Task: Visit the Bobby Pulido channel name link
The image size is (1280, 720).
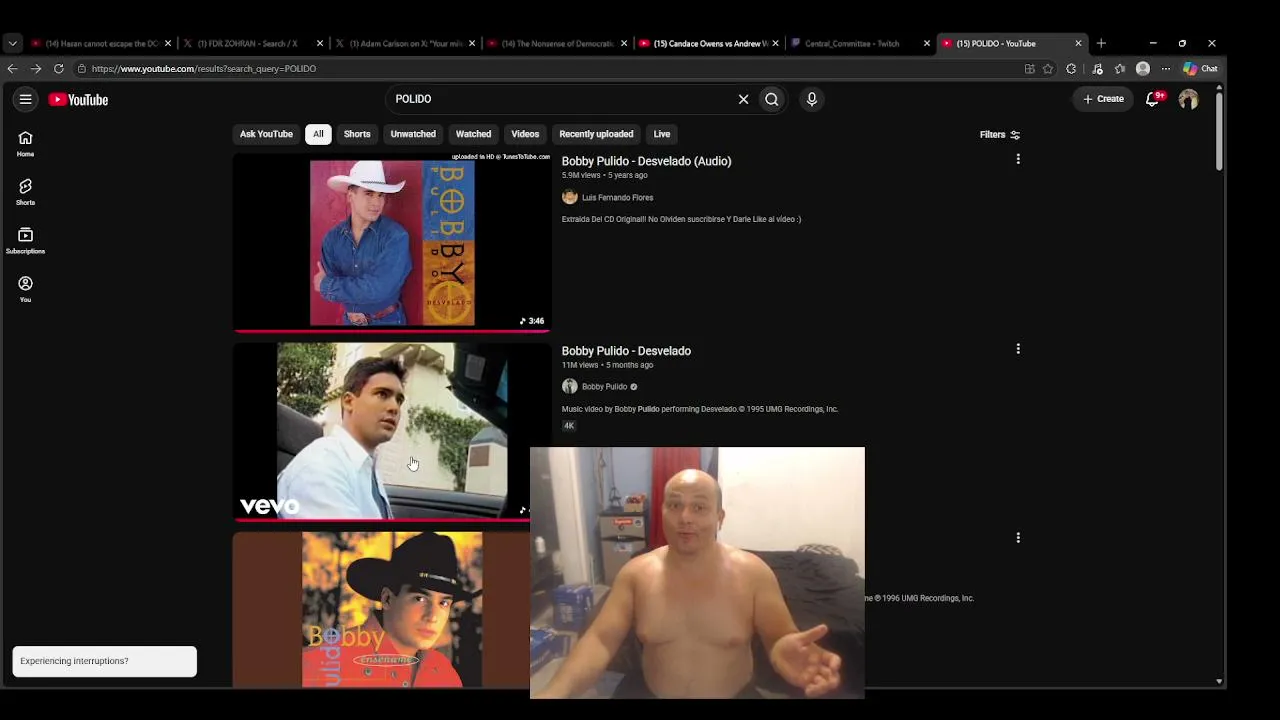Action: (x=604, y=387)
